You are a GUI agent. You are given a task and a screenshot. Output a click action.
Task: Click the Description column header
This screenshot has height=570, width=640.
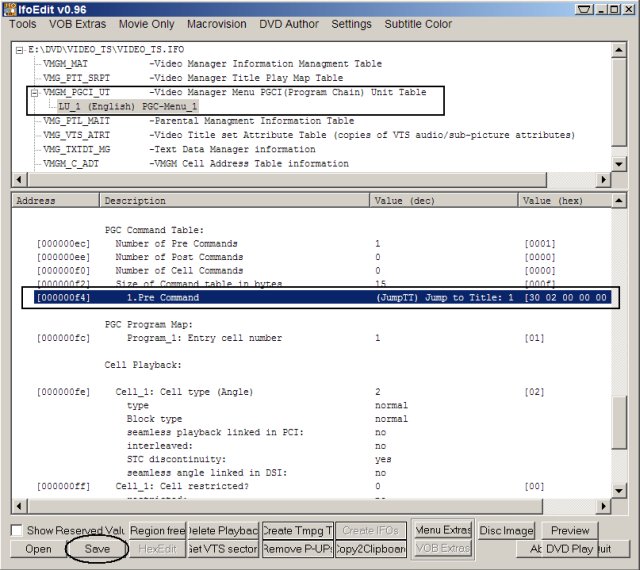(x=234, y=200)
